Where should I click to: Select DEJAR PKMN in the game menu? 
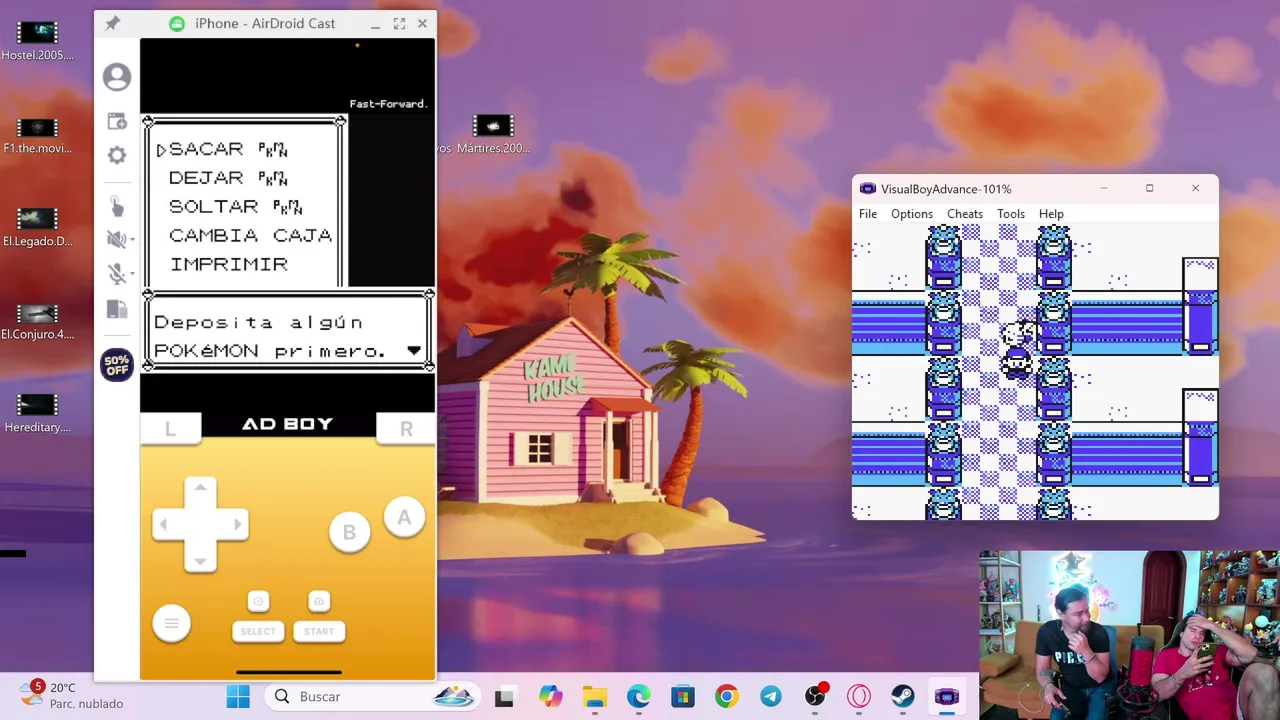point(228,178)
